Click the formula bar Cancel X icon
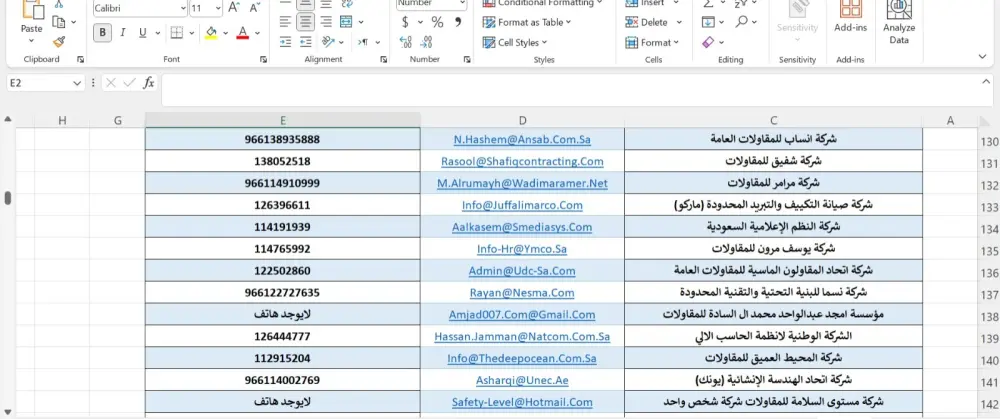 point(111,83)
